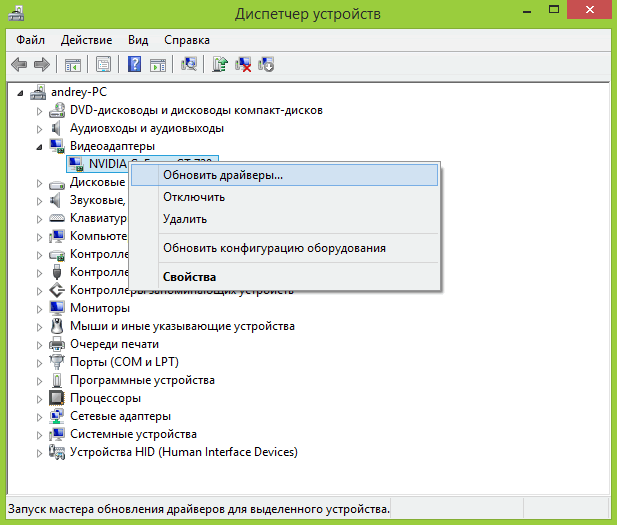Click Update driver software toolbar icon

tap(220, 65)
